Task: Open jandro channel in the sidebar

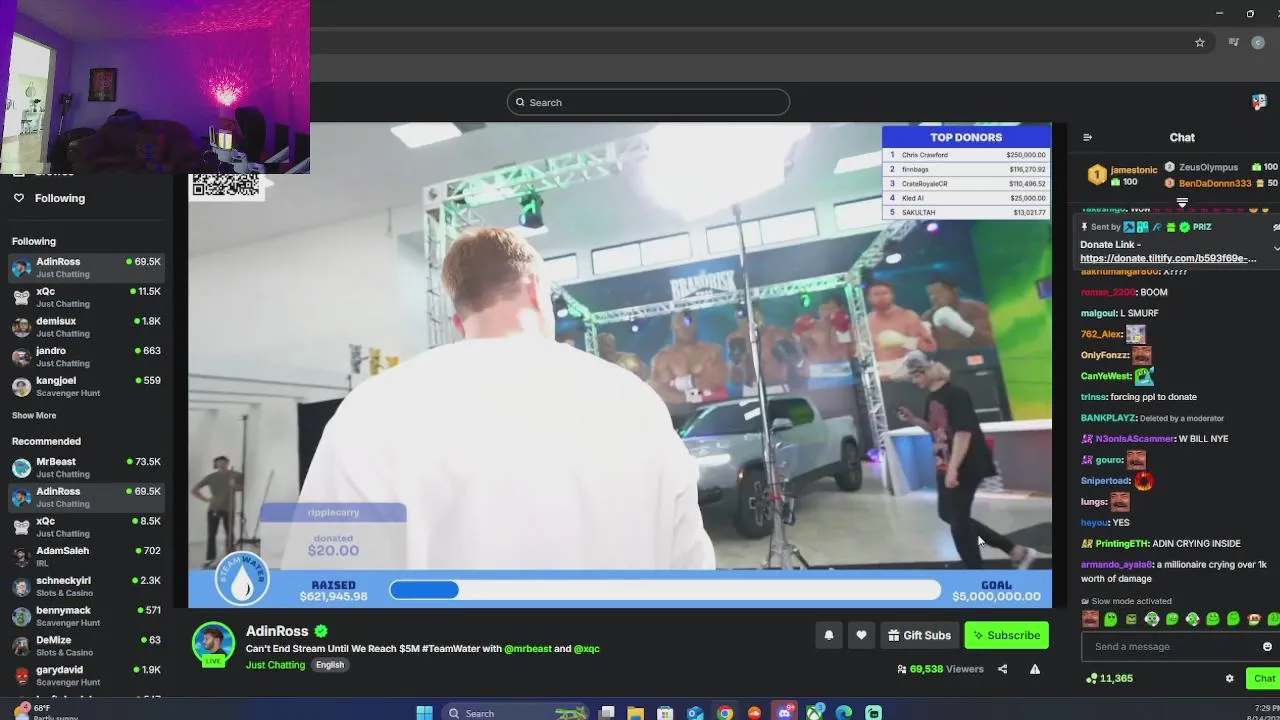Action: click(86, 357)
